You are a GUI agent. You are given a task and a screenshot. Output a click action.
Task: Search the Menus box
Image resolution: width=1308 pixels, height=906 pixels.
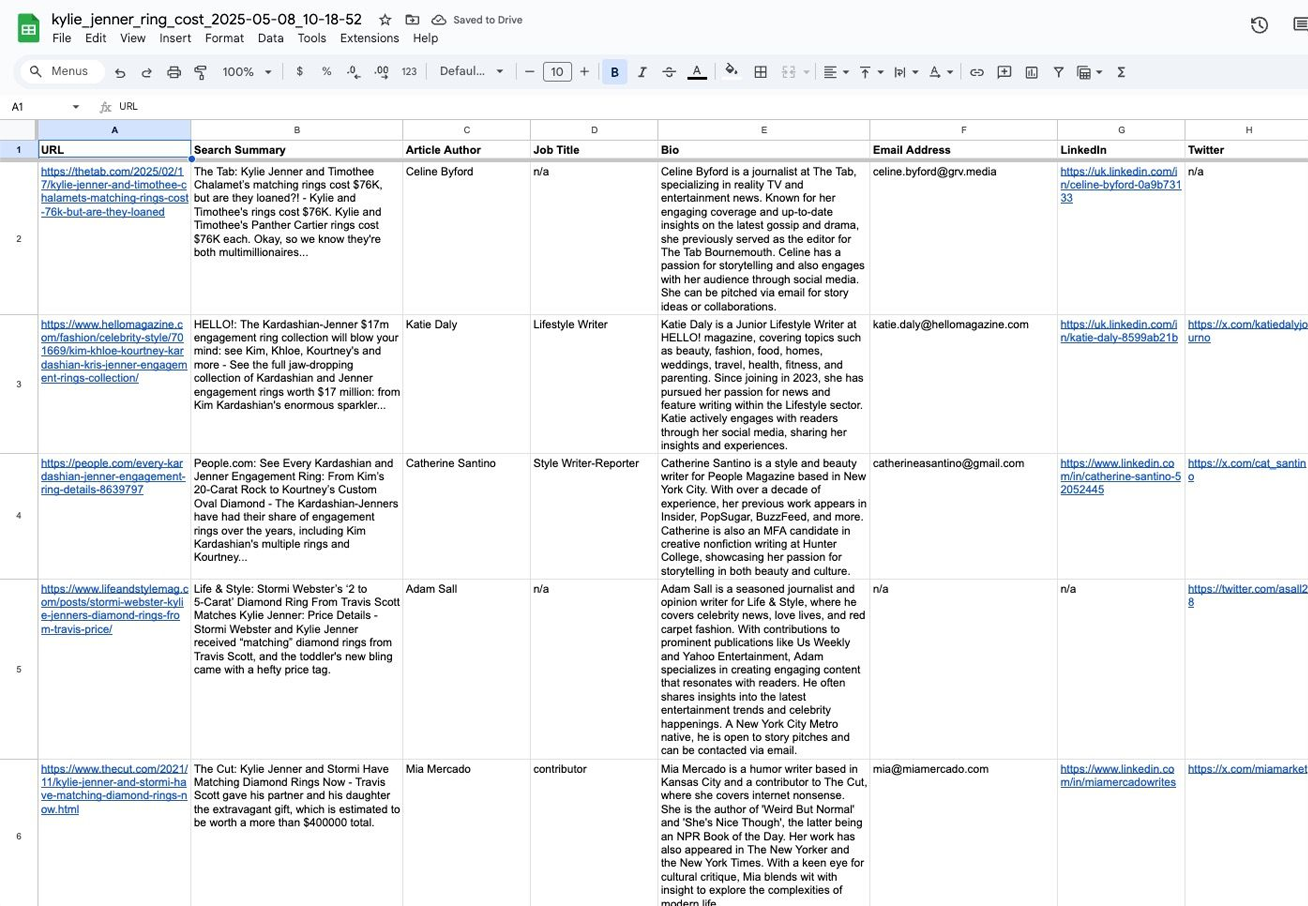pyautogui.click(x=62, y=72)
